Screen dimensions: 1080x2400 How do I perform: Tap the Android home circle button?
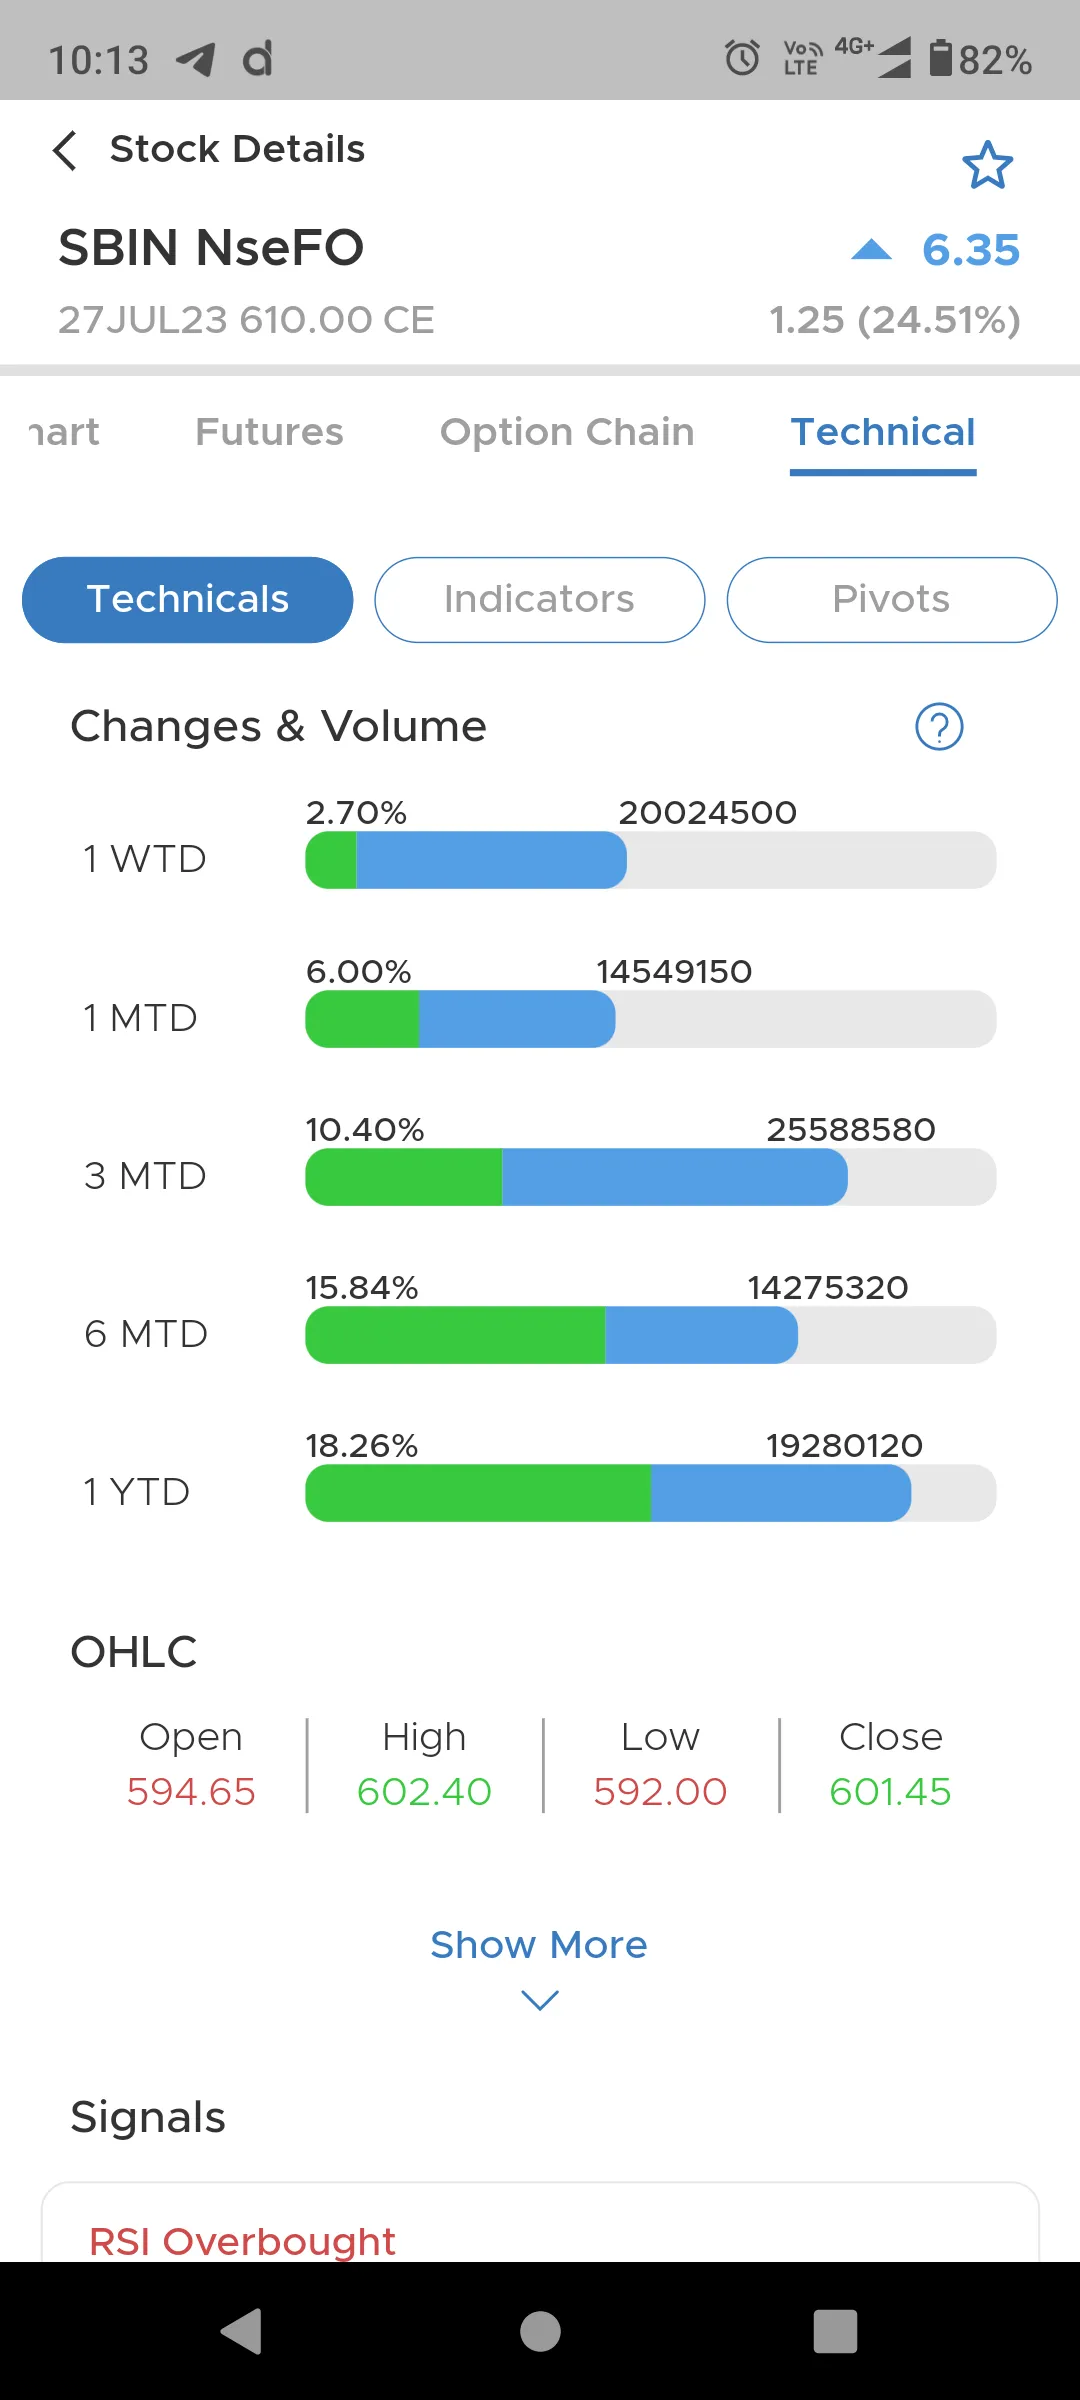pos(540,2331)
